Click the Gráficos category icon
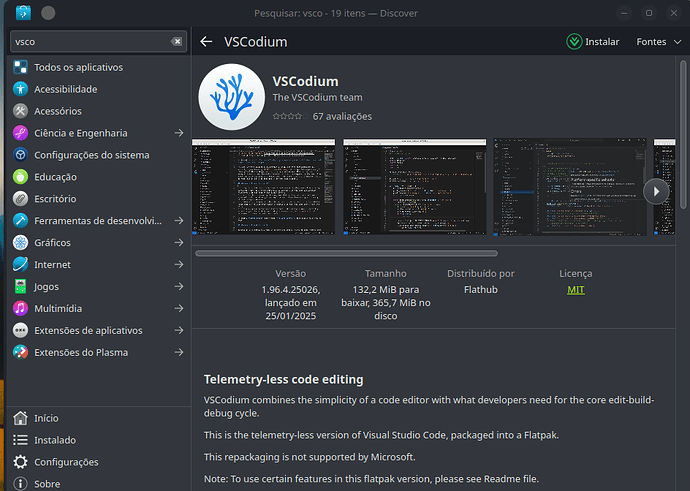The height and width of the screenshot is (491, 690). (x=20, y=242)
